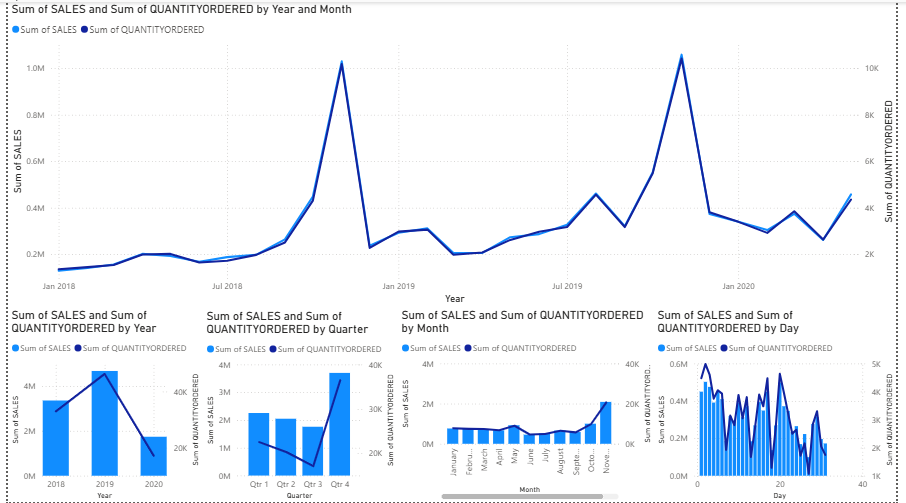Viewport: 906px width, 503px height.
Task: Click the by Year and Month chart title
Action: (x=181, y=10)
